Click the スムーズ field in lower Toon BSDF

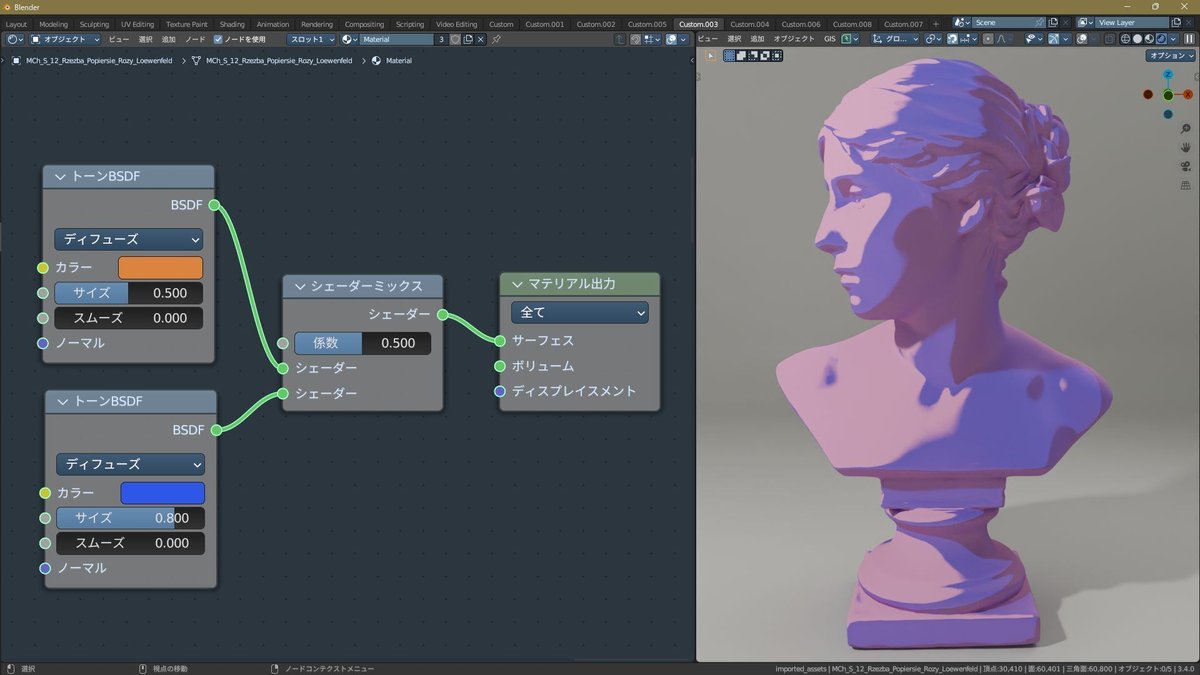(130, 543)
